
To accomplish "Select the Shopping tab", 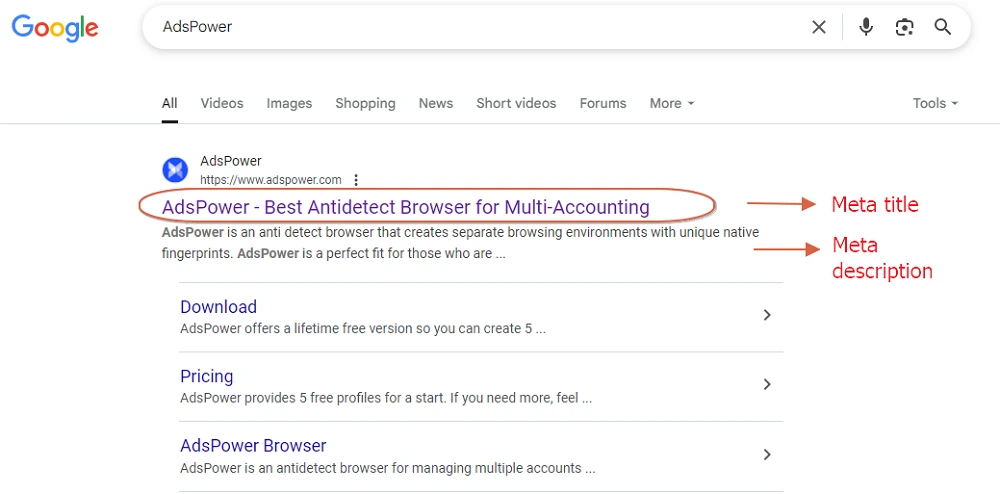I will coord(365,103).
